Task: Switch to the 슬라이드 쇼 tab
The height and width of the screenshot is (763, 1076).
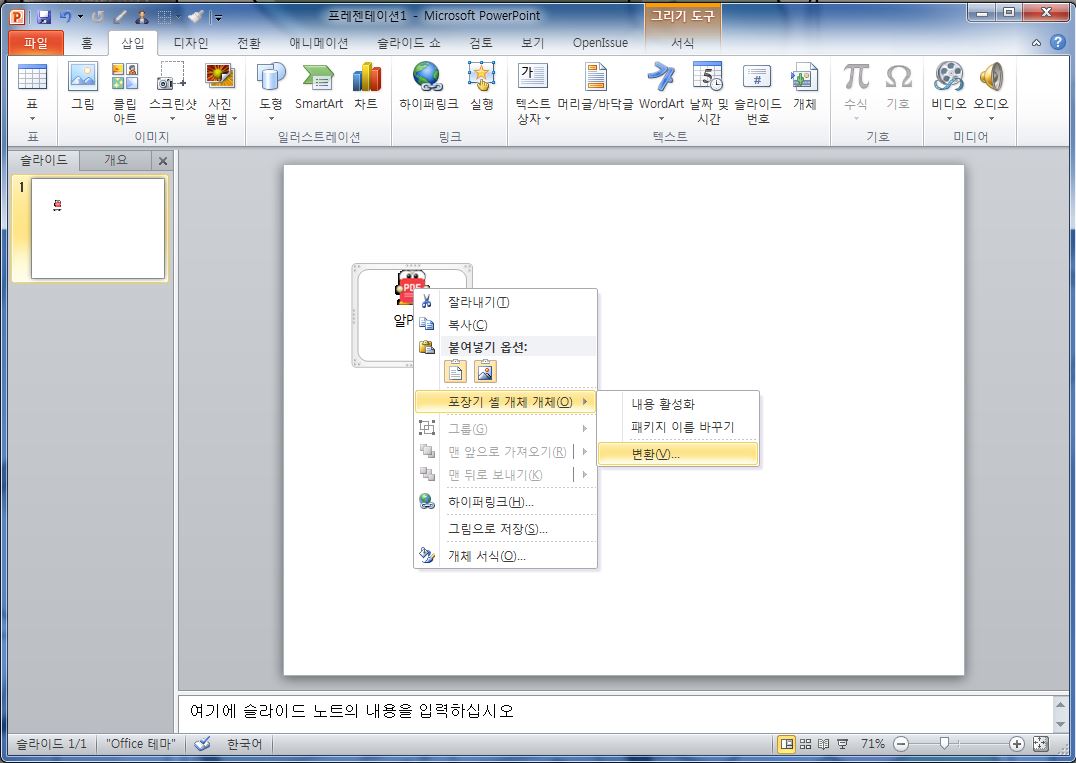Action: [x=408, y=43]
